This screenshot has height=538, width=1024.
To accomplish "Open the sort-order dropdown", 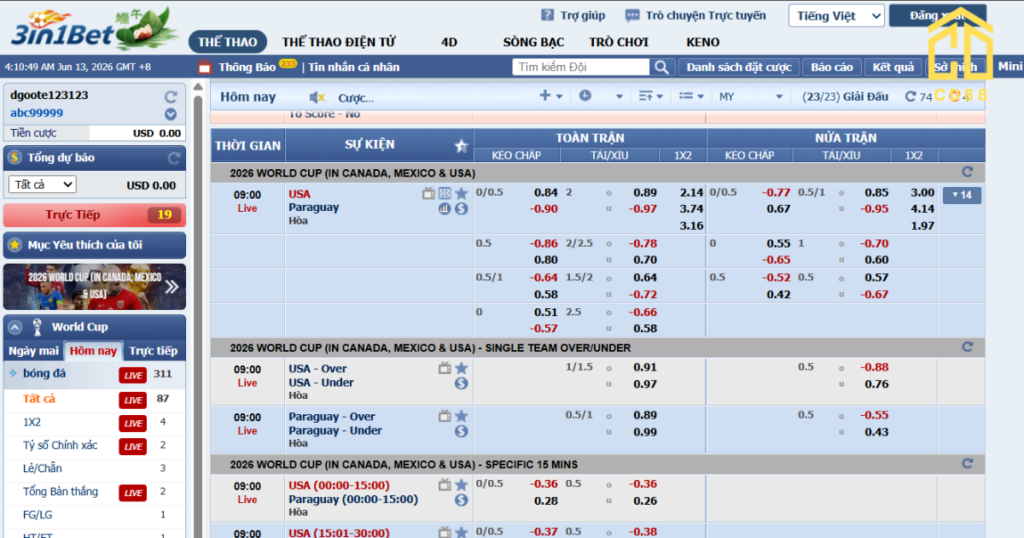I will coord(650,96).
